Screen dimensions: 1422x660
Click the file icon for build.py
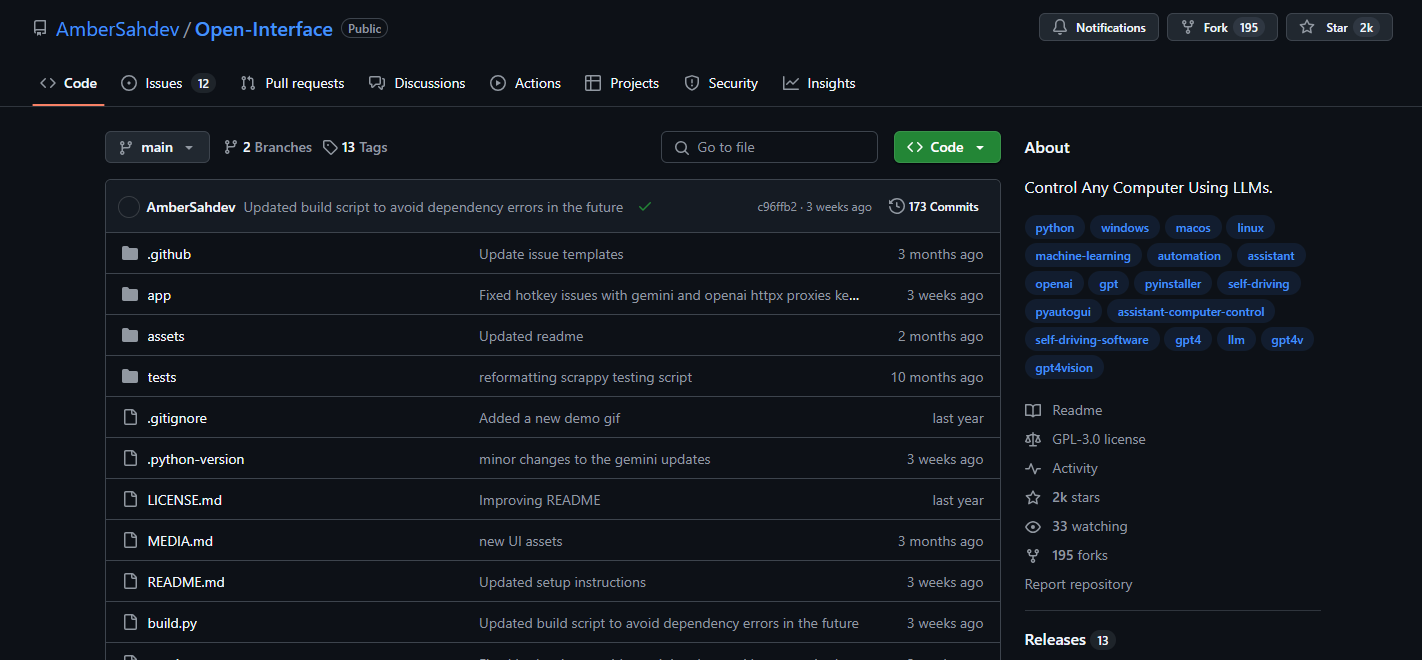tap(130, 623)
